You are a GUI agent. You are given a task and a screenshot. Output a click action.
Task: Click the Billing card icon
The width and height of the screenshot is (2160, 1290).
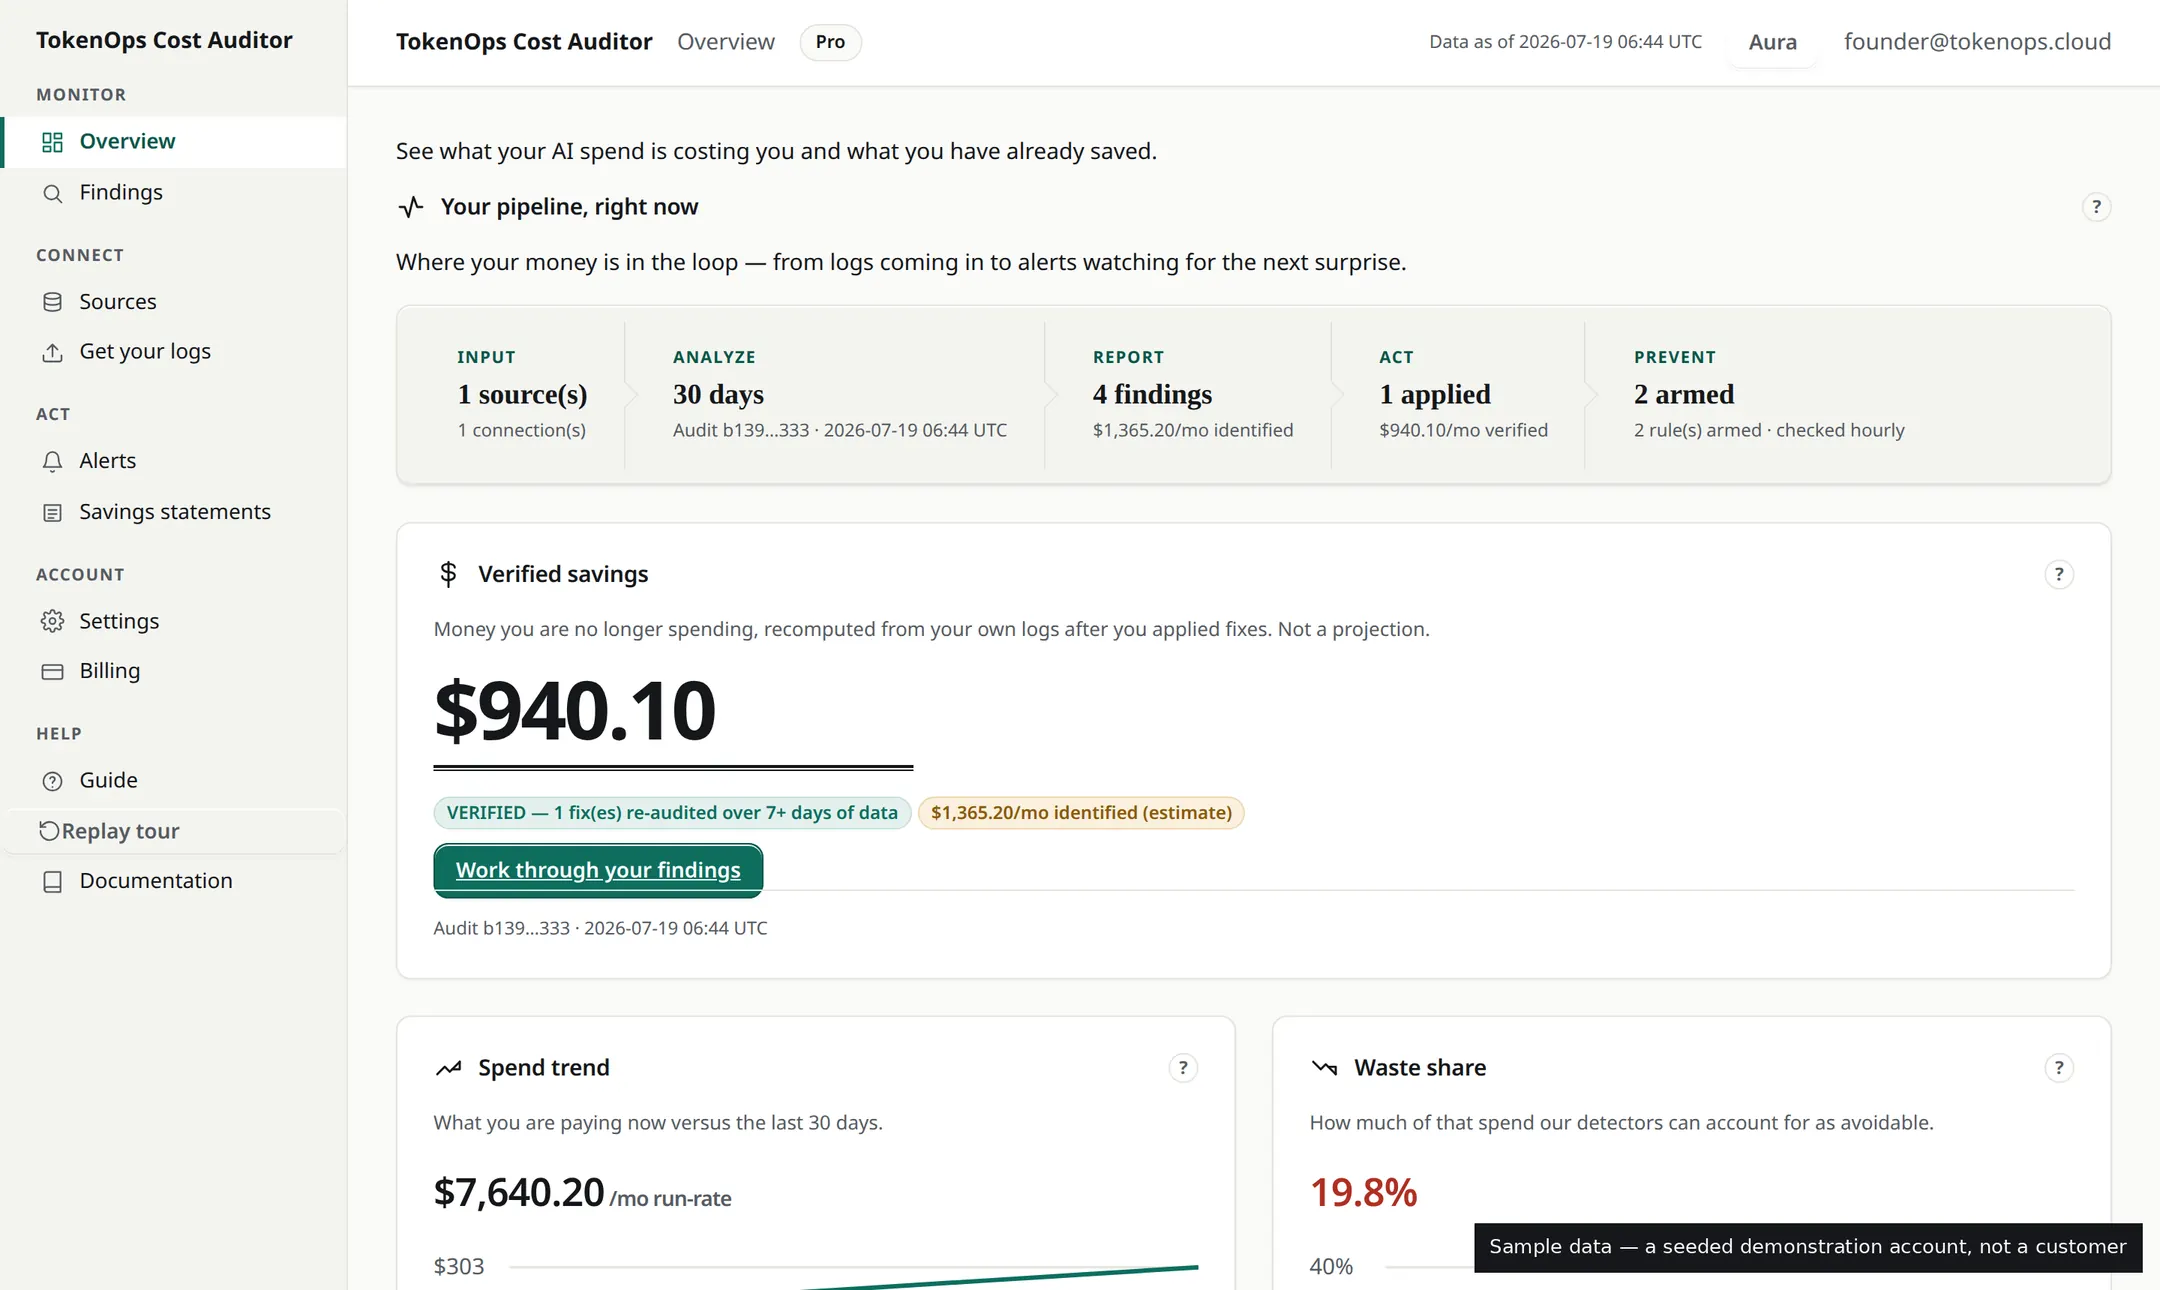pyautogui.click(x=53, y=671)
